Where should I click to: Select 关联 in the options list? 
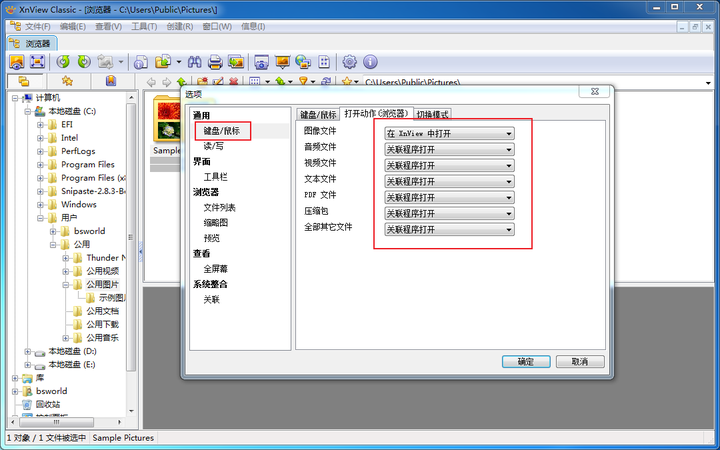pos(212,299)
